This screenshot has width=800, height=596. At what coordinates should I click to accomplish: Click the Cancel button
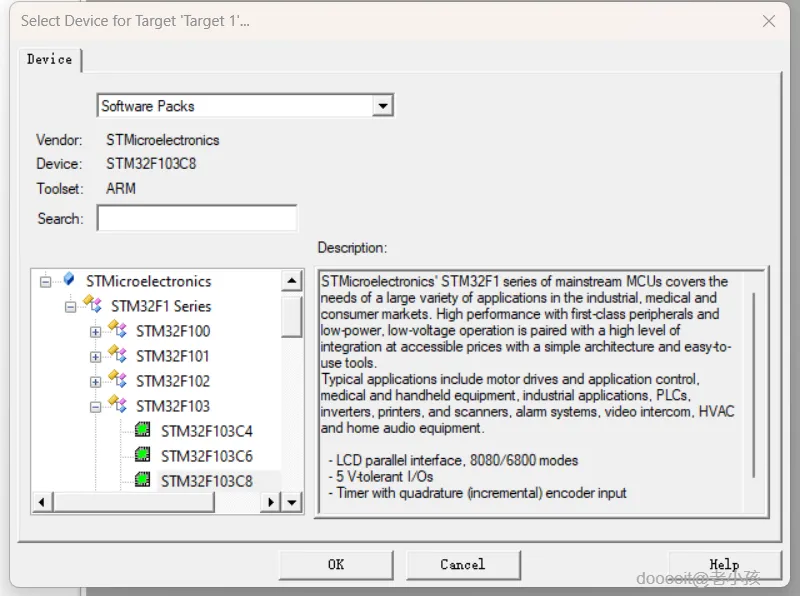pos(463,565)
